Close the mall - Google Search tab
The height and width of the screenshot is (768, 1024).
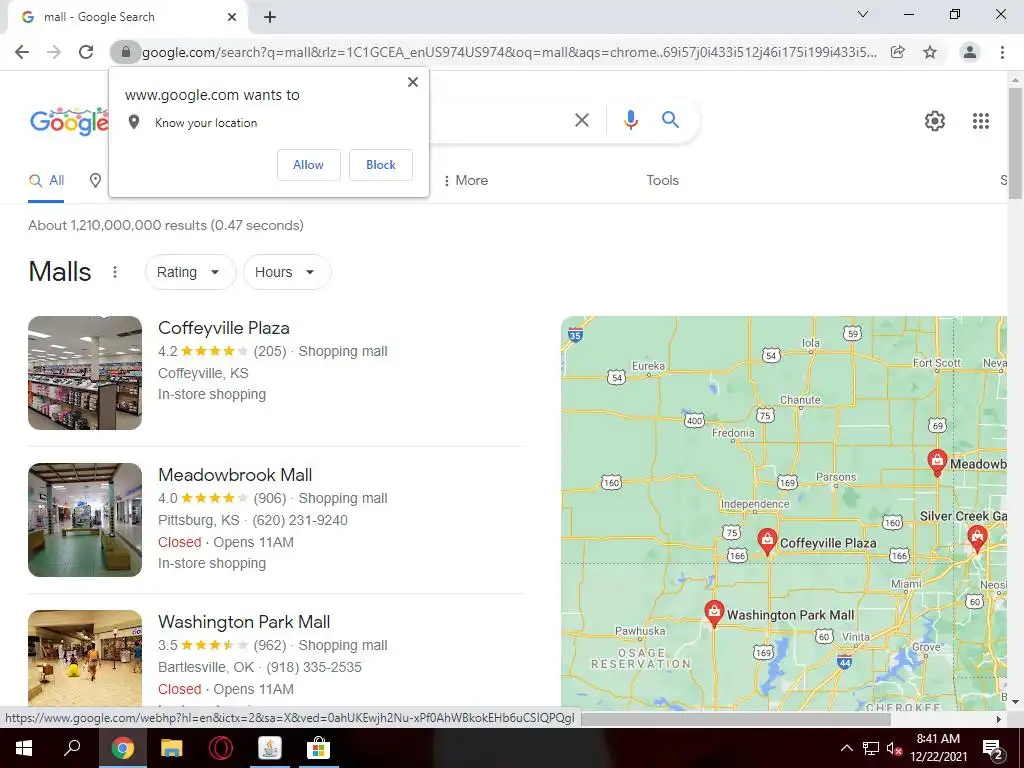click(232, 17)
